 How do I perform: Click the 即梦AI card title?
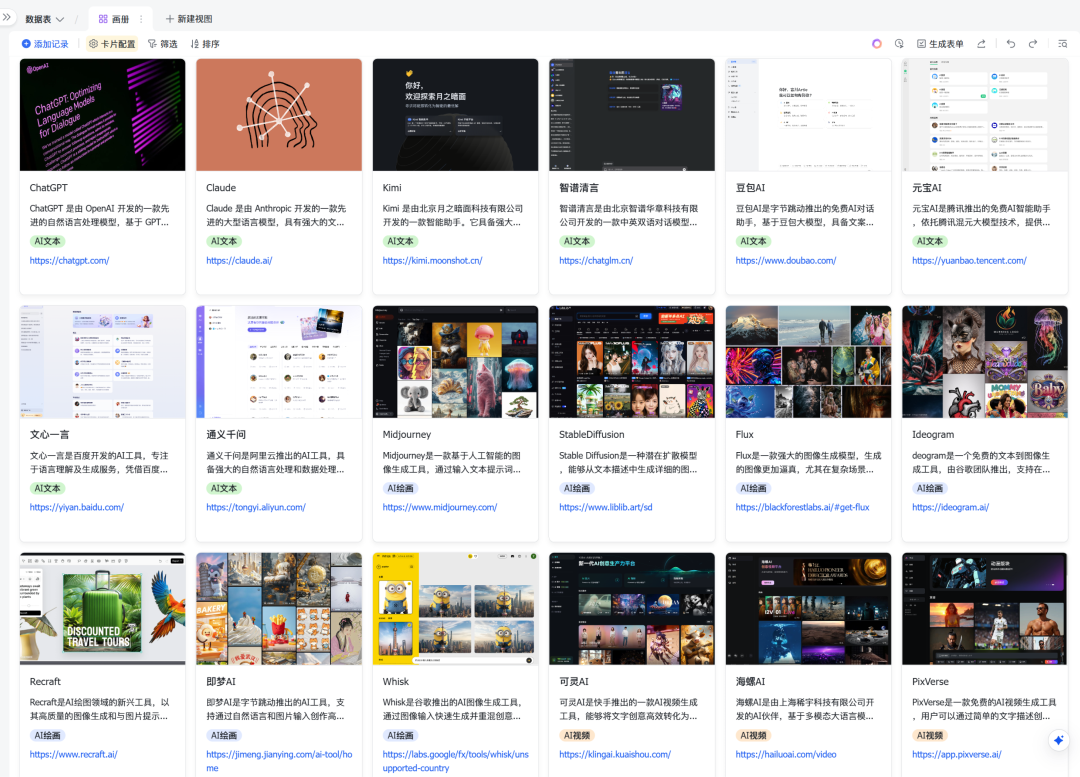tap(220, 681)
